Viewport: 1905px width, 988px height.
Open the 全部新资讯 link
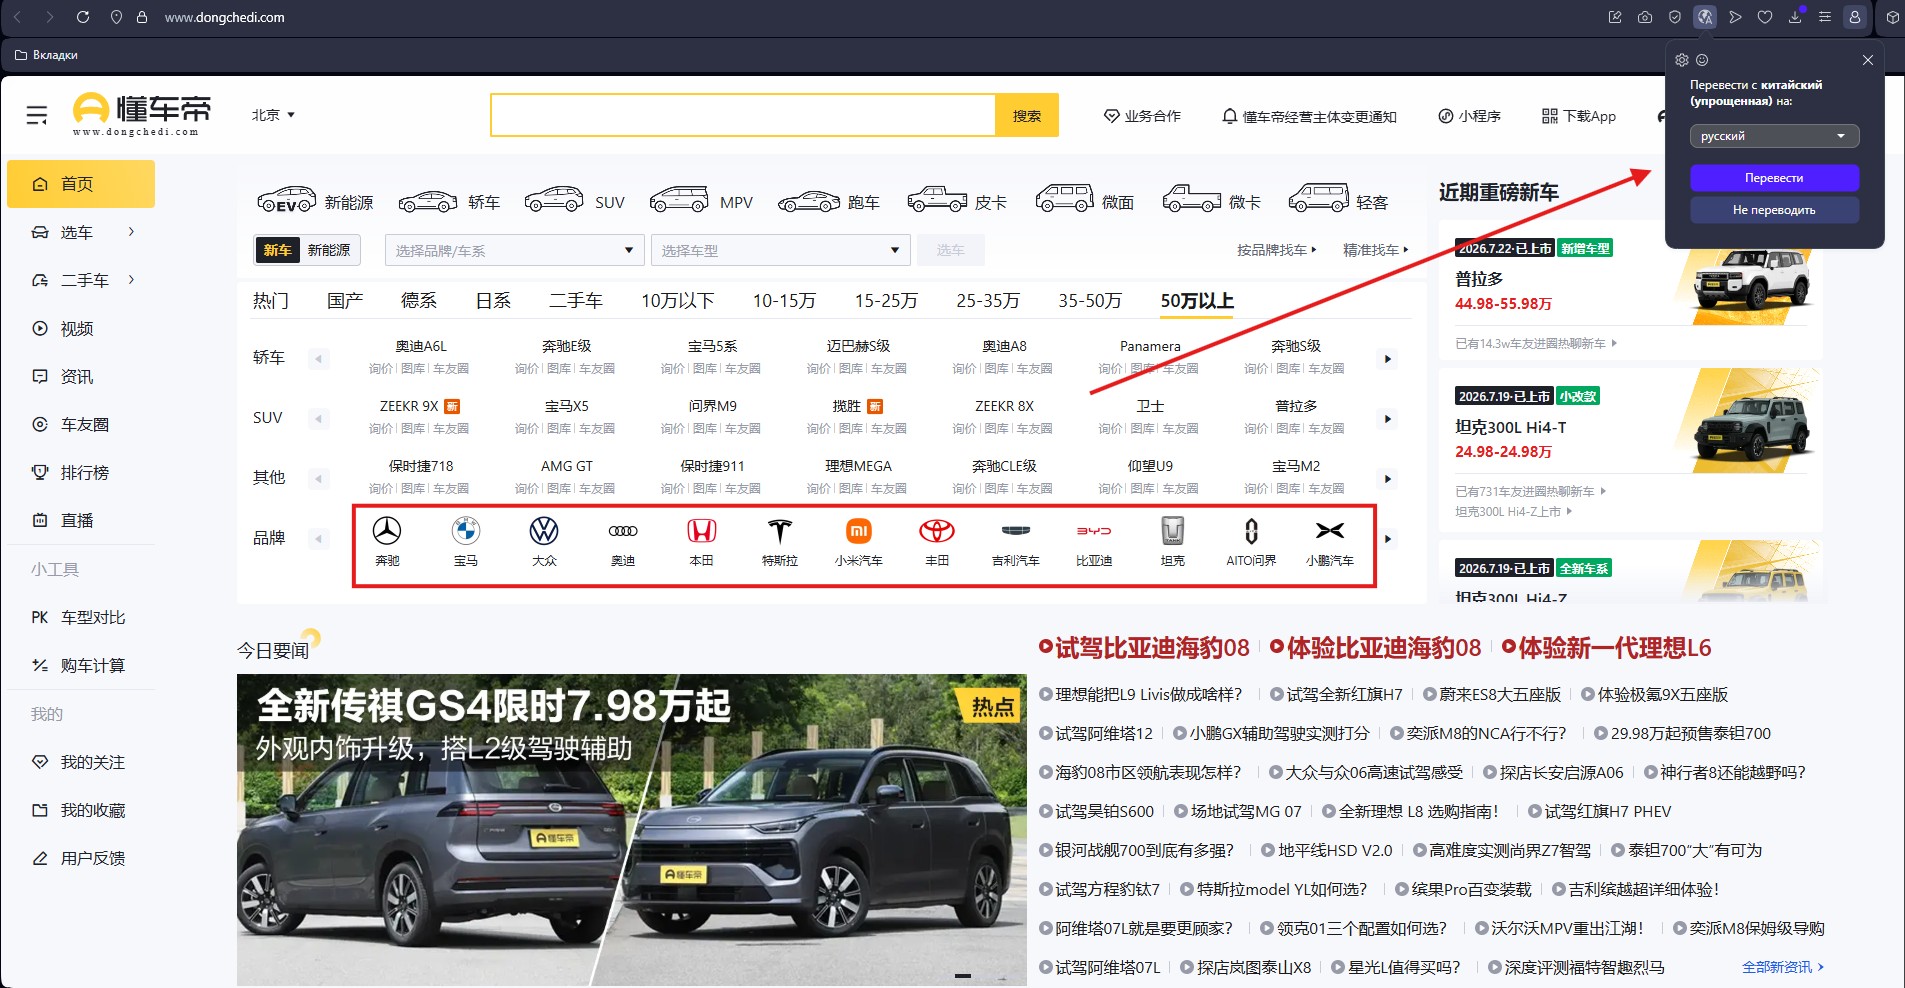[x=1783, y=967]
